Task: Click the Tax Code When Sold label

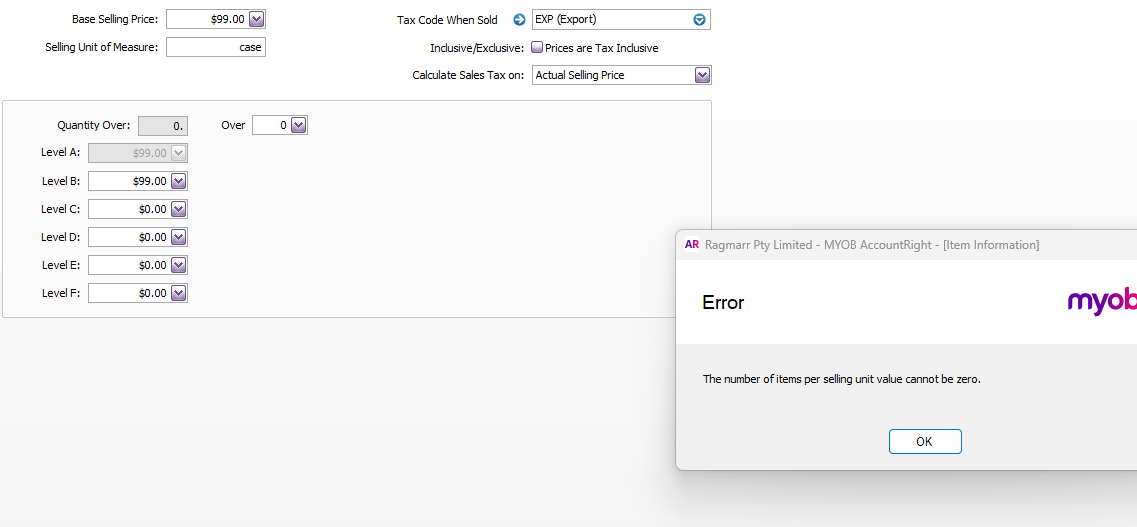Action: [x=447, y=20]
